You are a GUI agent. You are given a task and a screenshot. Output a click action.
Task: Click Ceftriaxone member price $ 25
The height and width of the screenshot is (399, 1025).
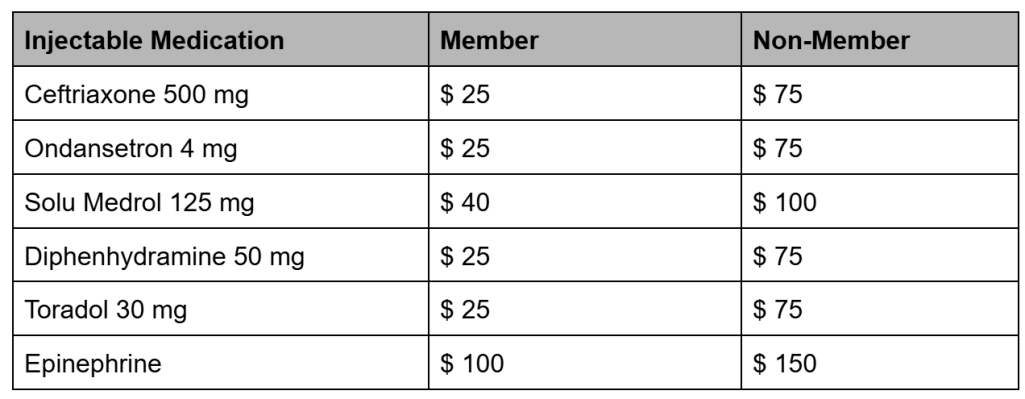[585, 94]
